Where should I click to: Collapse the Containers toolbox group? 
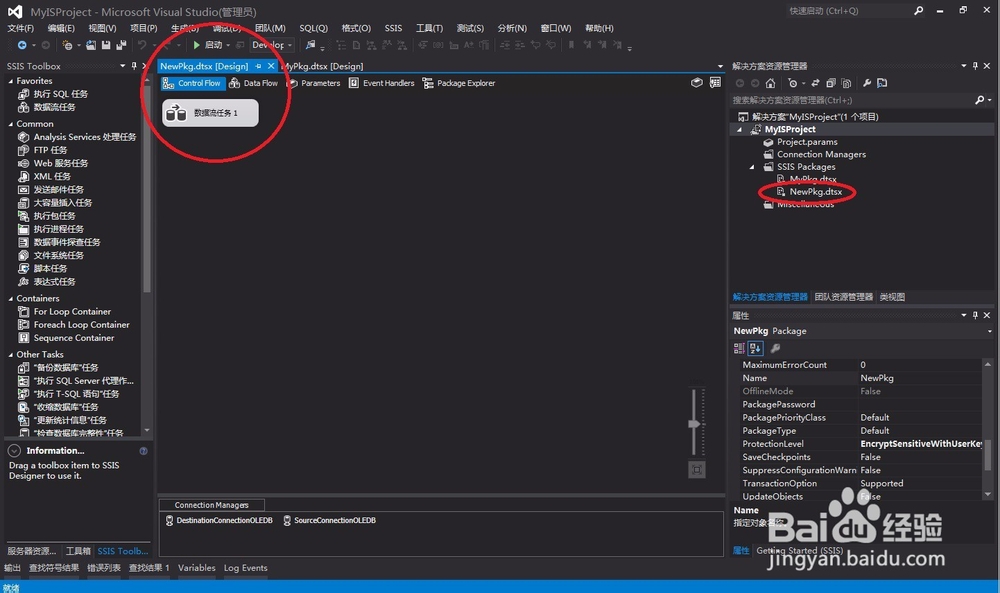(x=11, y=298)
